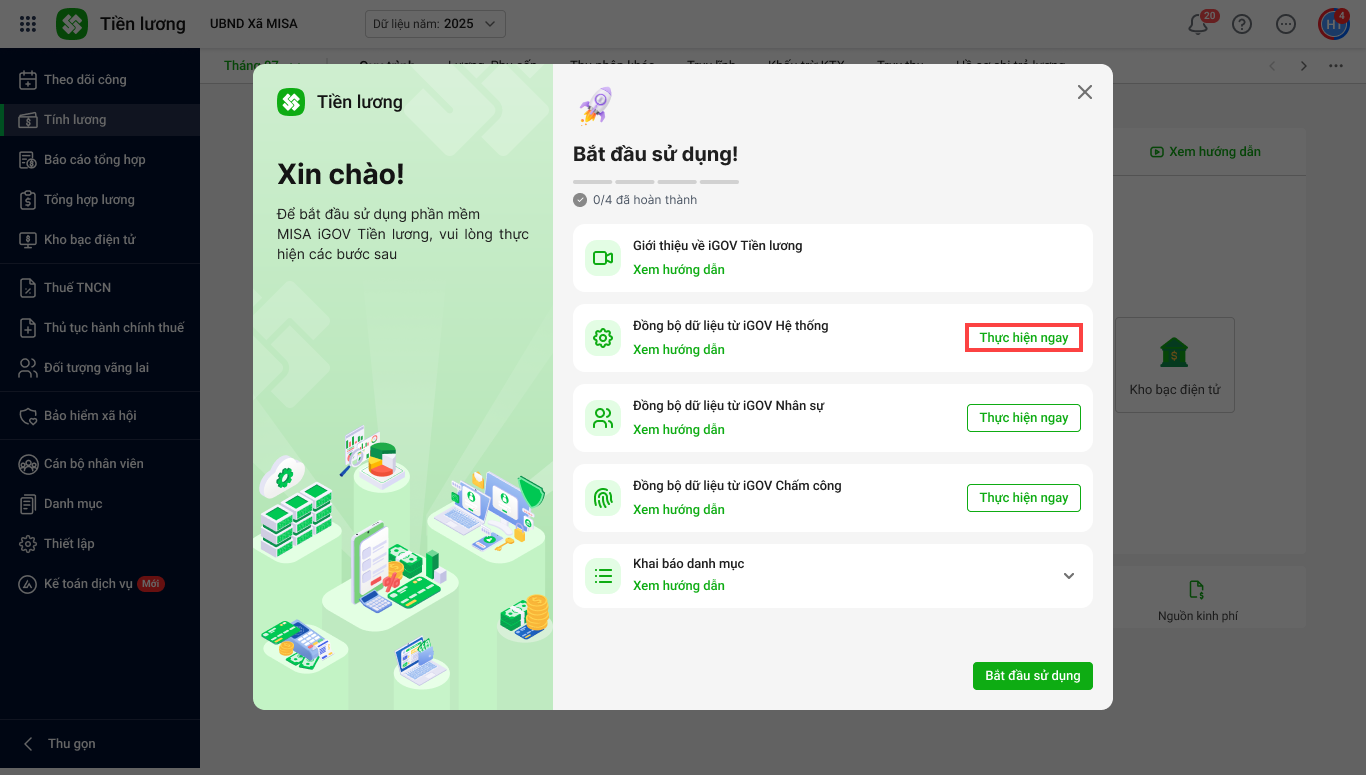Click the chat bubble more-options icon
1366x775 pixels.
(1286, 24)
